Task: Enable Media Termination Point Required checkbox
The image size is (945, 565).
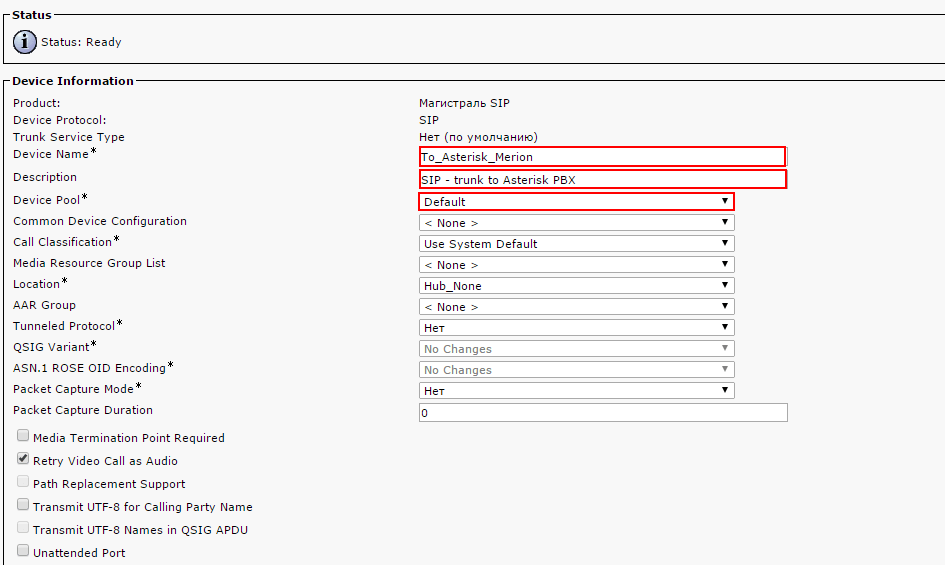Action: point(23,435)
